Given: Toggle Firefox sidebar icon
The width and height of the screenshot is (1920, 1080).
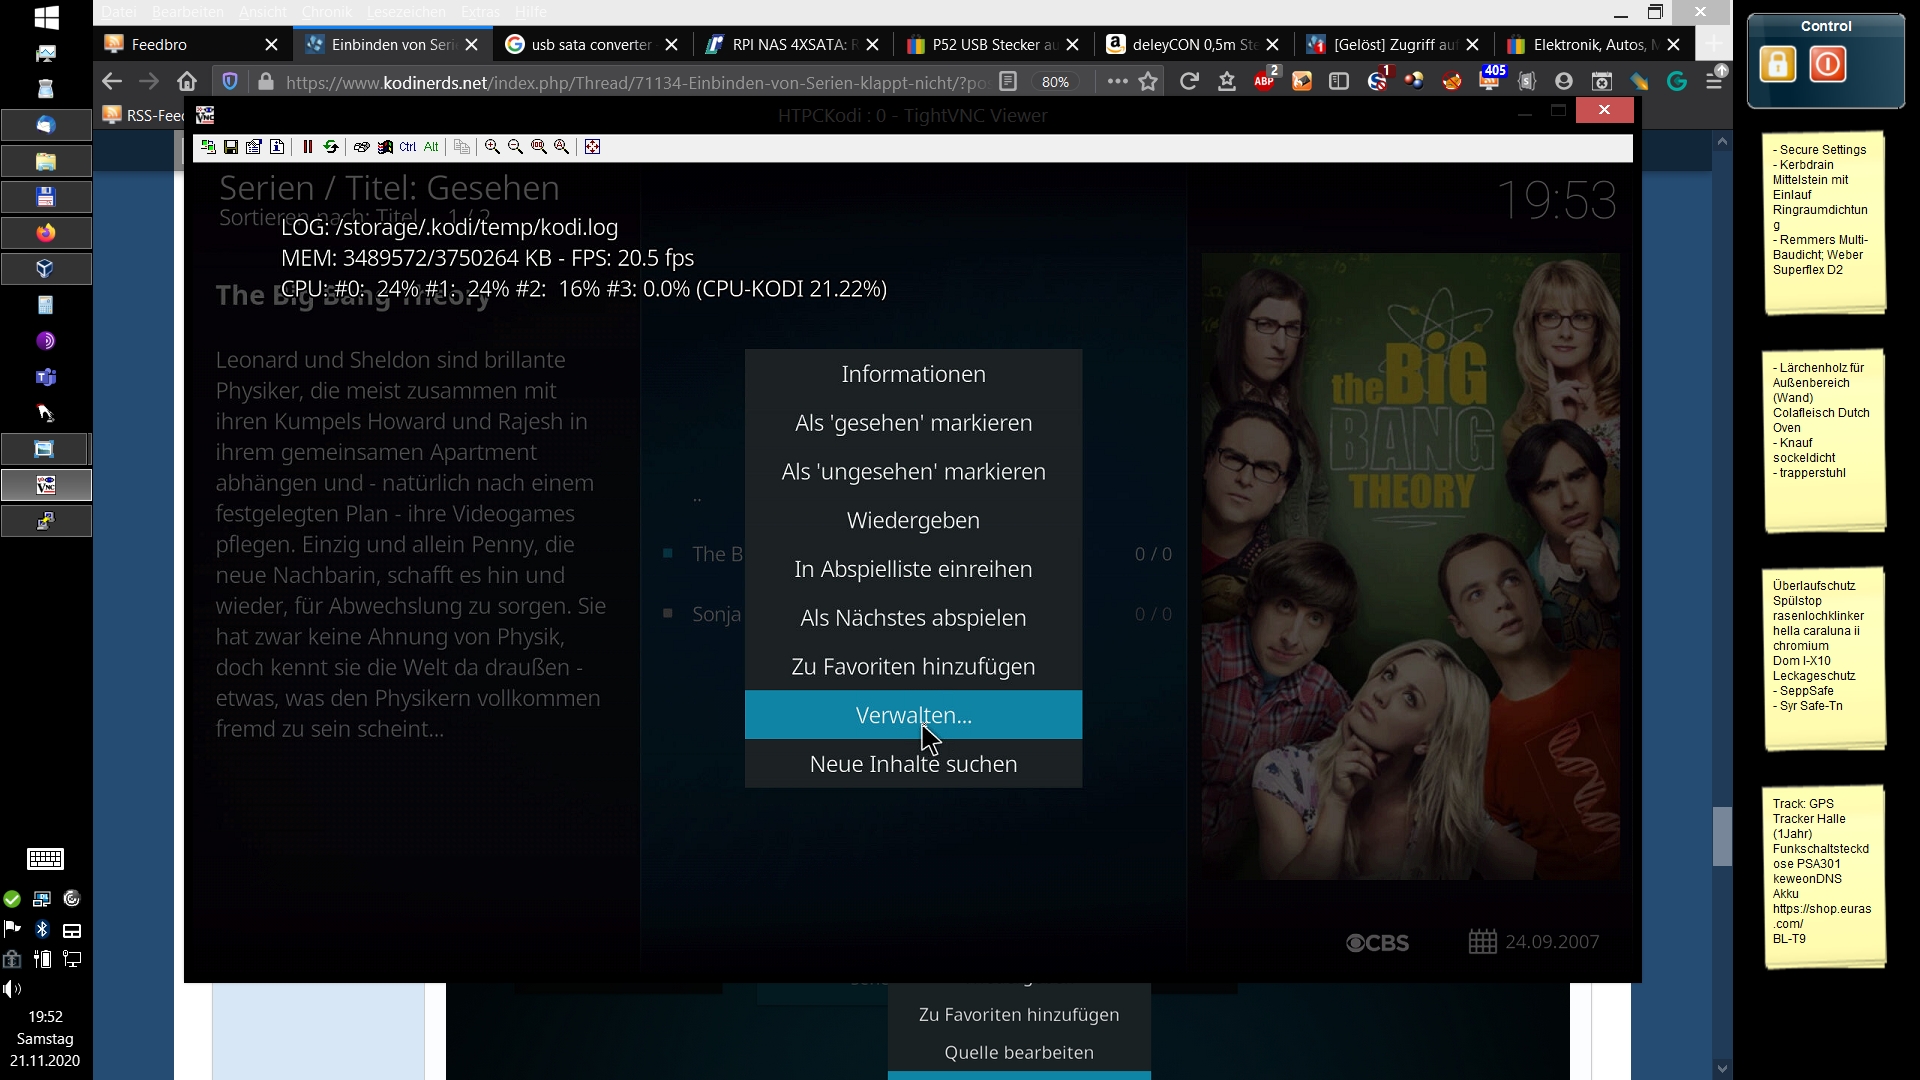Looking at the screenshot, I should pos(1339,82).
